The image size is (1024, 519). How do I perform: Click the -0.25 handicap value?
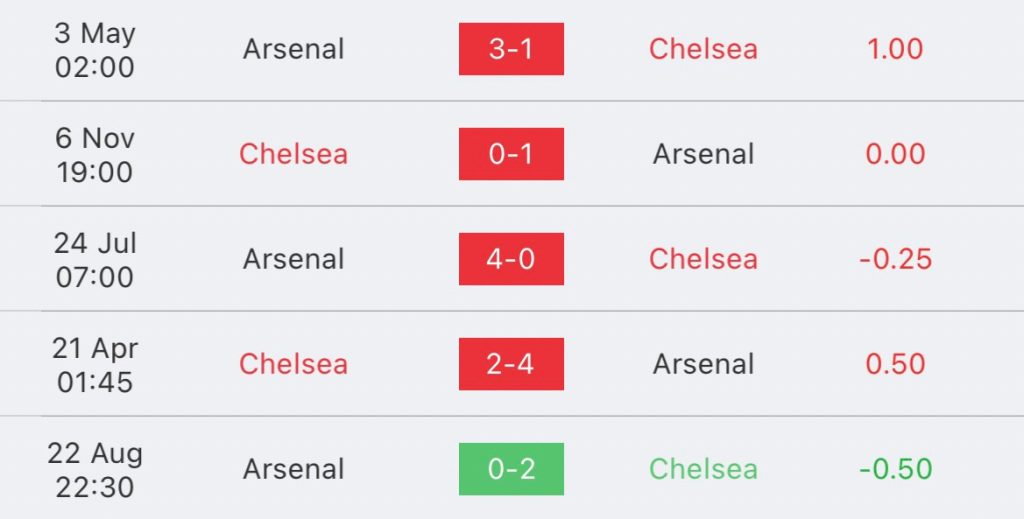(895, 259)
